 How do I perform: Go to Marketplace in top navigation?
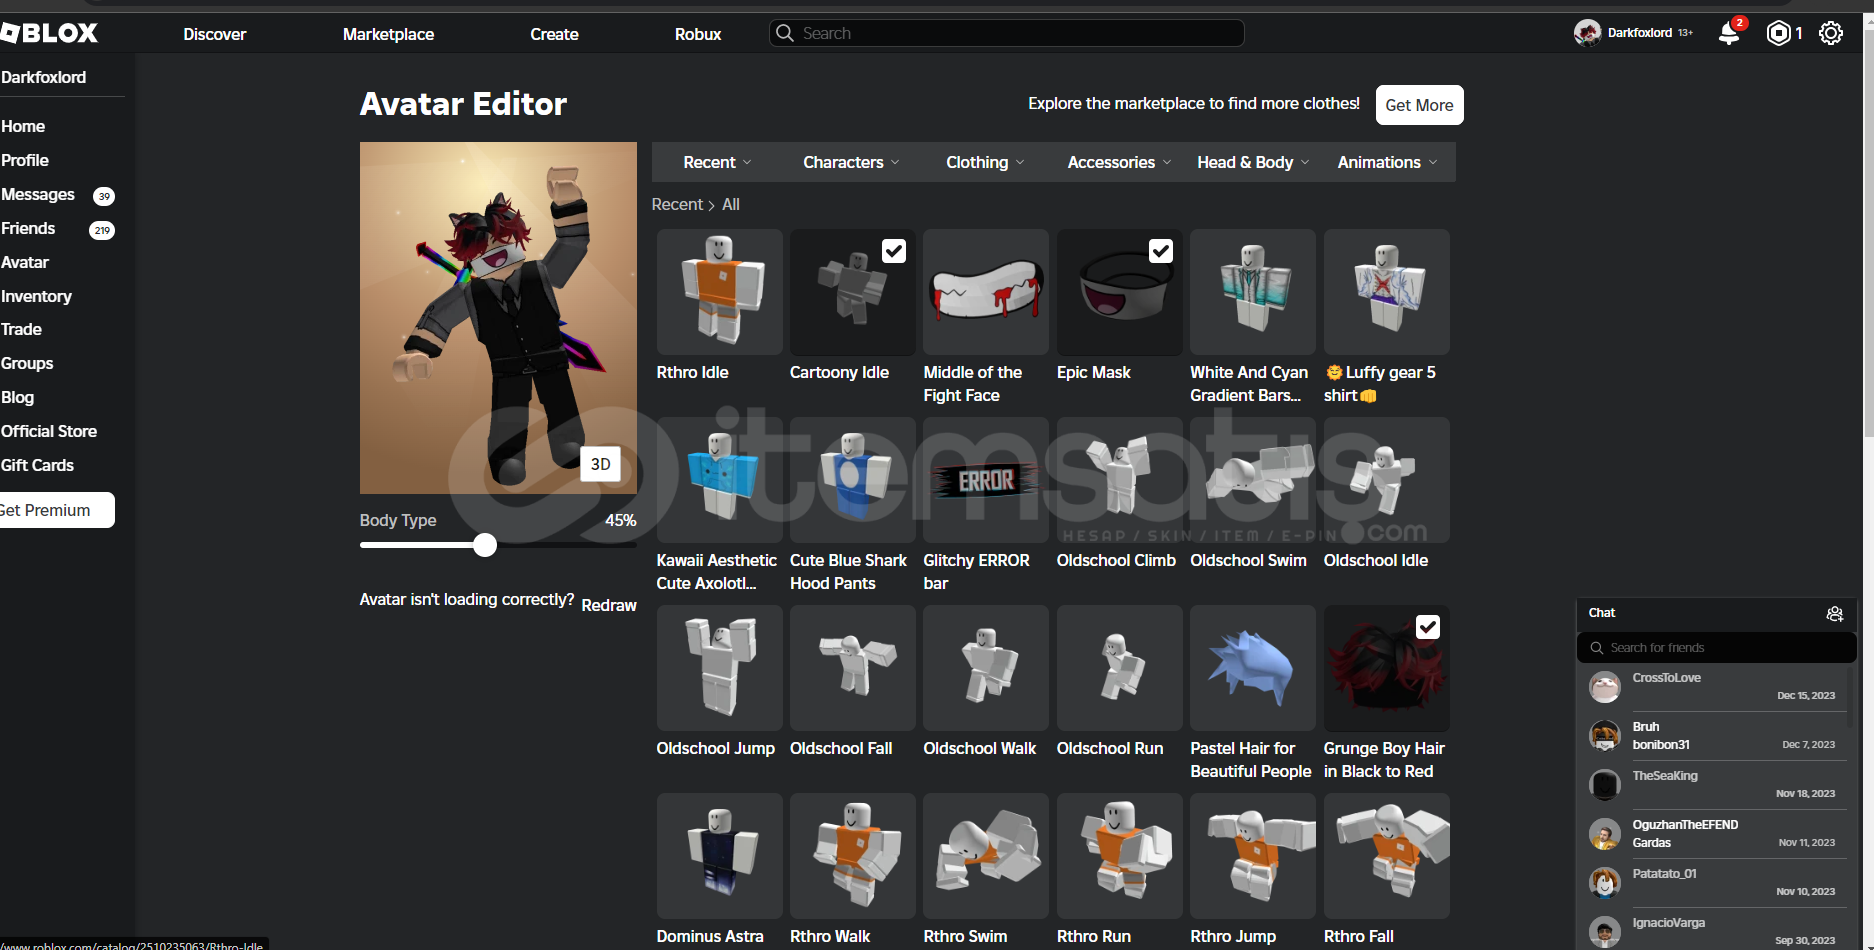coord(388,34)
